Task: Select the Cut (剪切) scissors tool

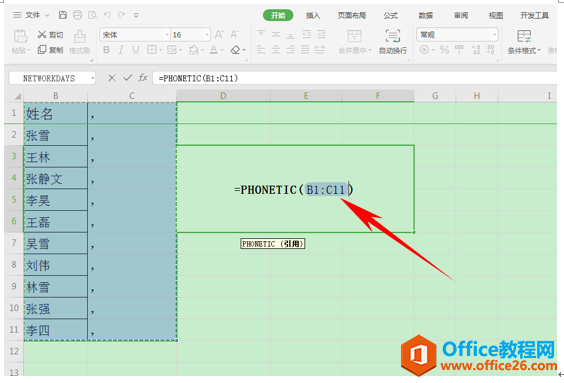Action: [x=50, y=35]
